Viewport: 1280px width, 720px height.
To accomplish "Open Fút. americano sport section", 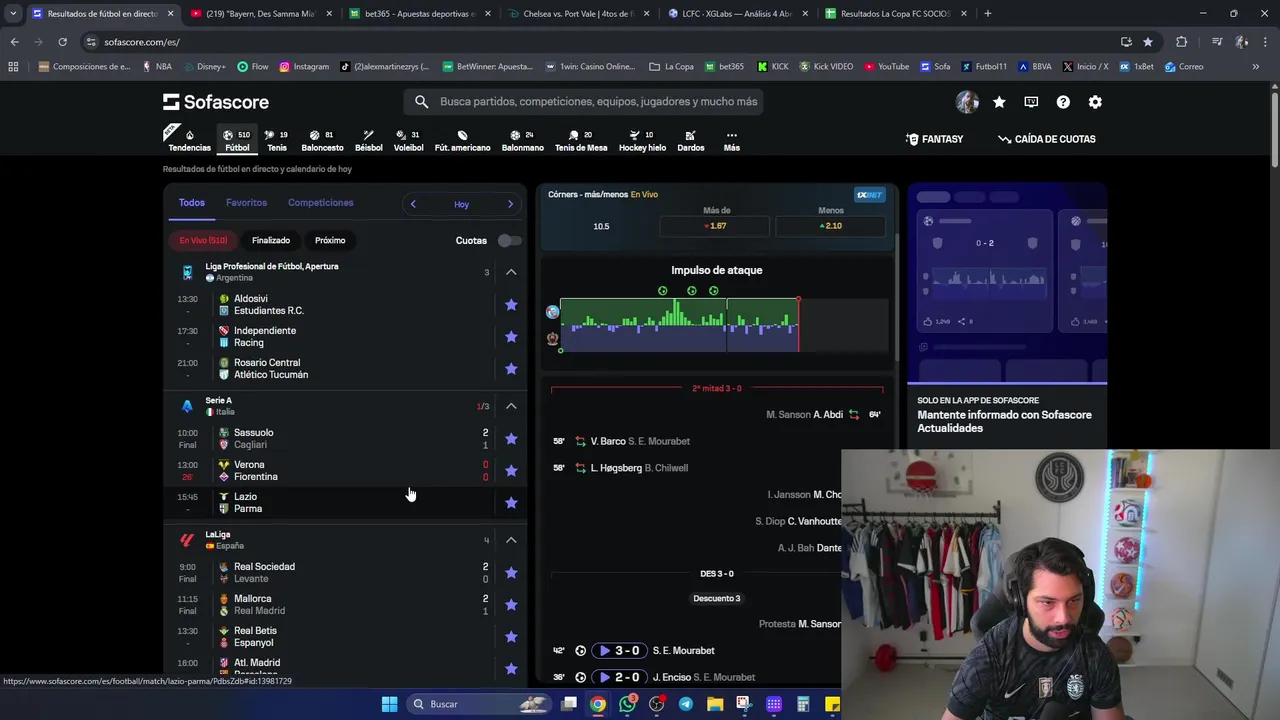I will pyautogui.click(x=462, y=140).
